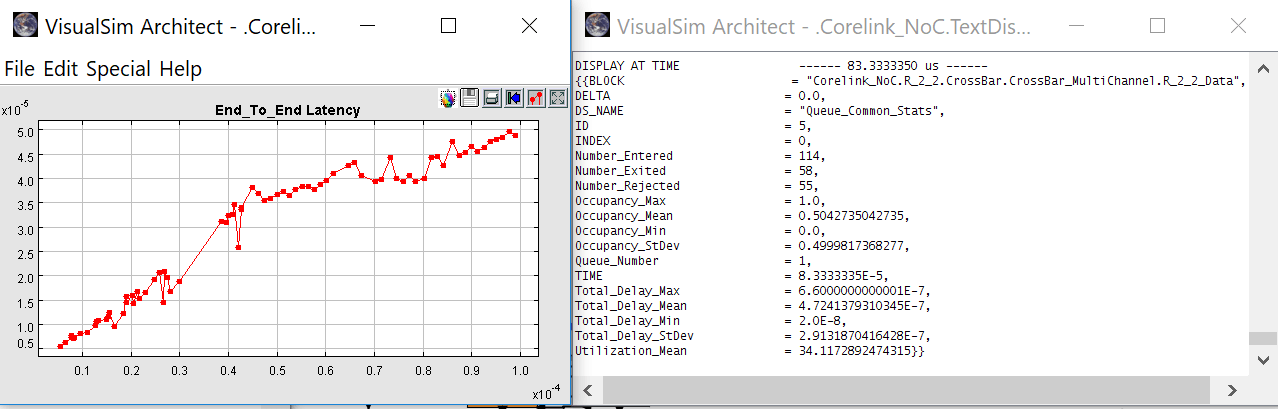
Task: Rescale plot to fit with arrows icon
Action: tap(557, 98)
